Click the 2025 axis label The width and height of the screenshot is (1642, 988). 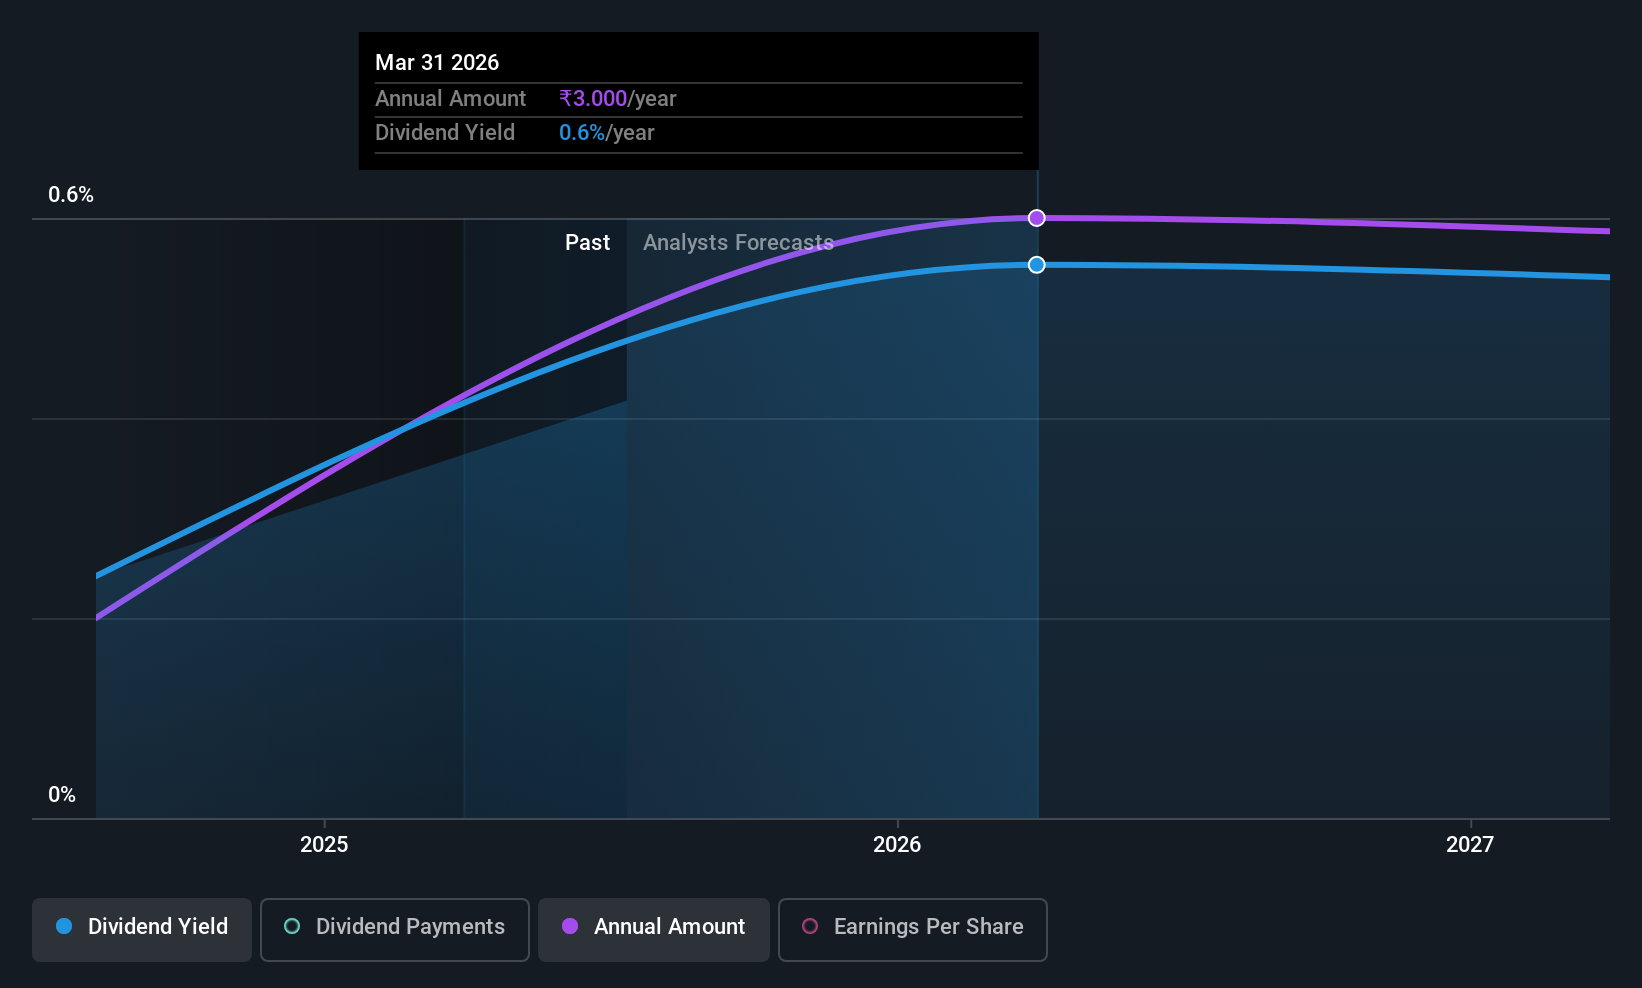coord(324,845)
